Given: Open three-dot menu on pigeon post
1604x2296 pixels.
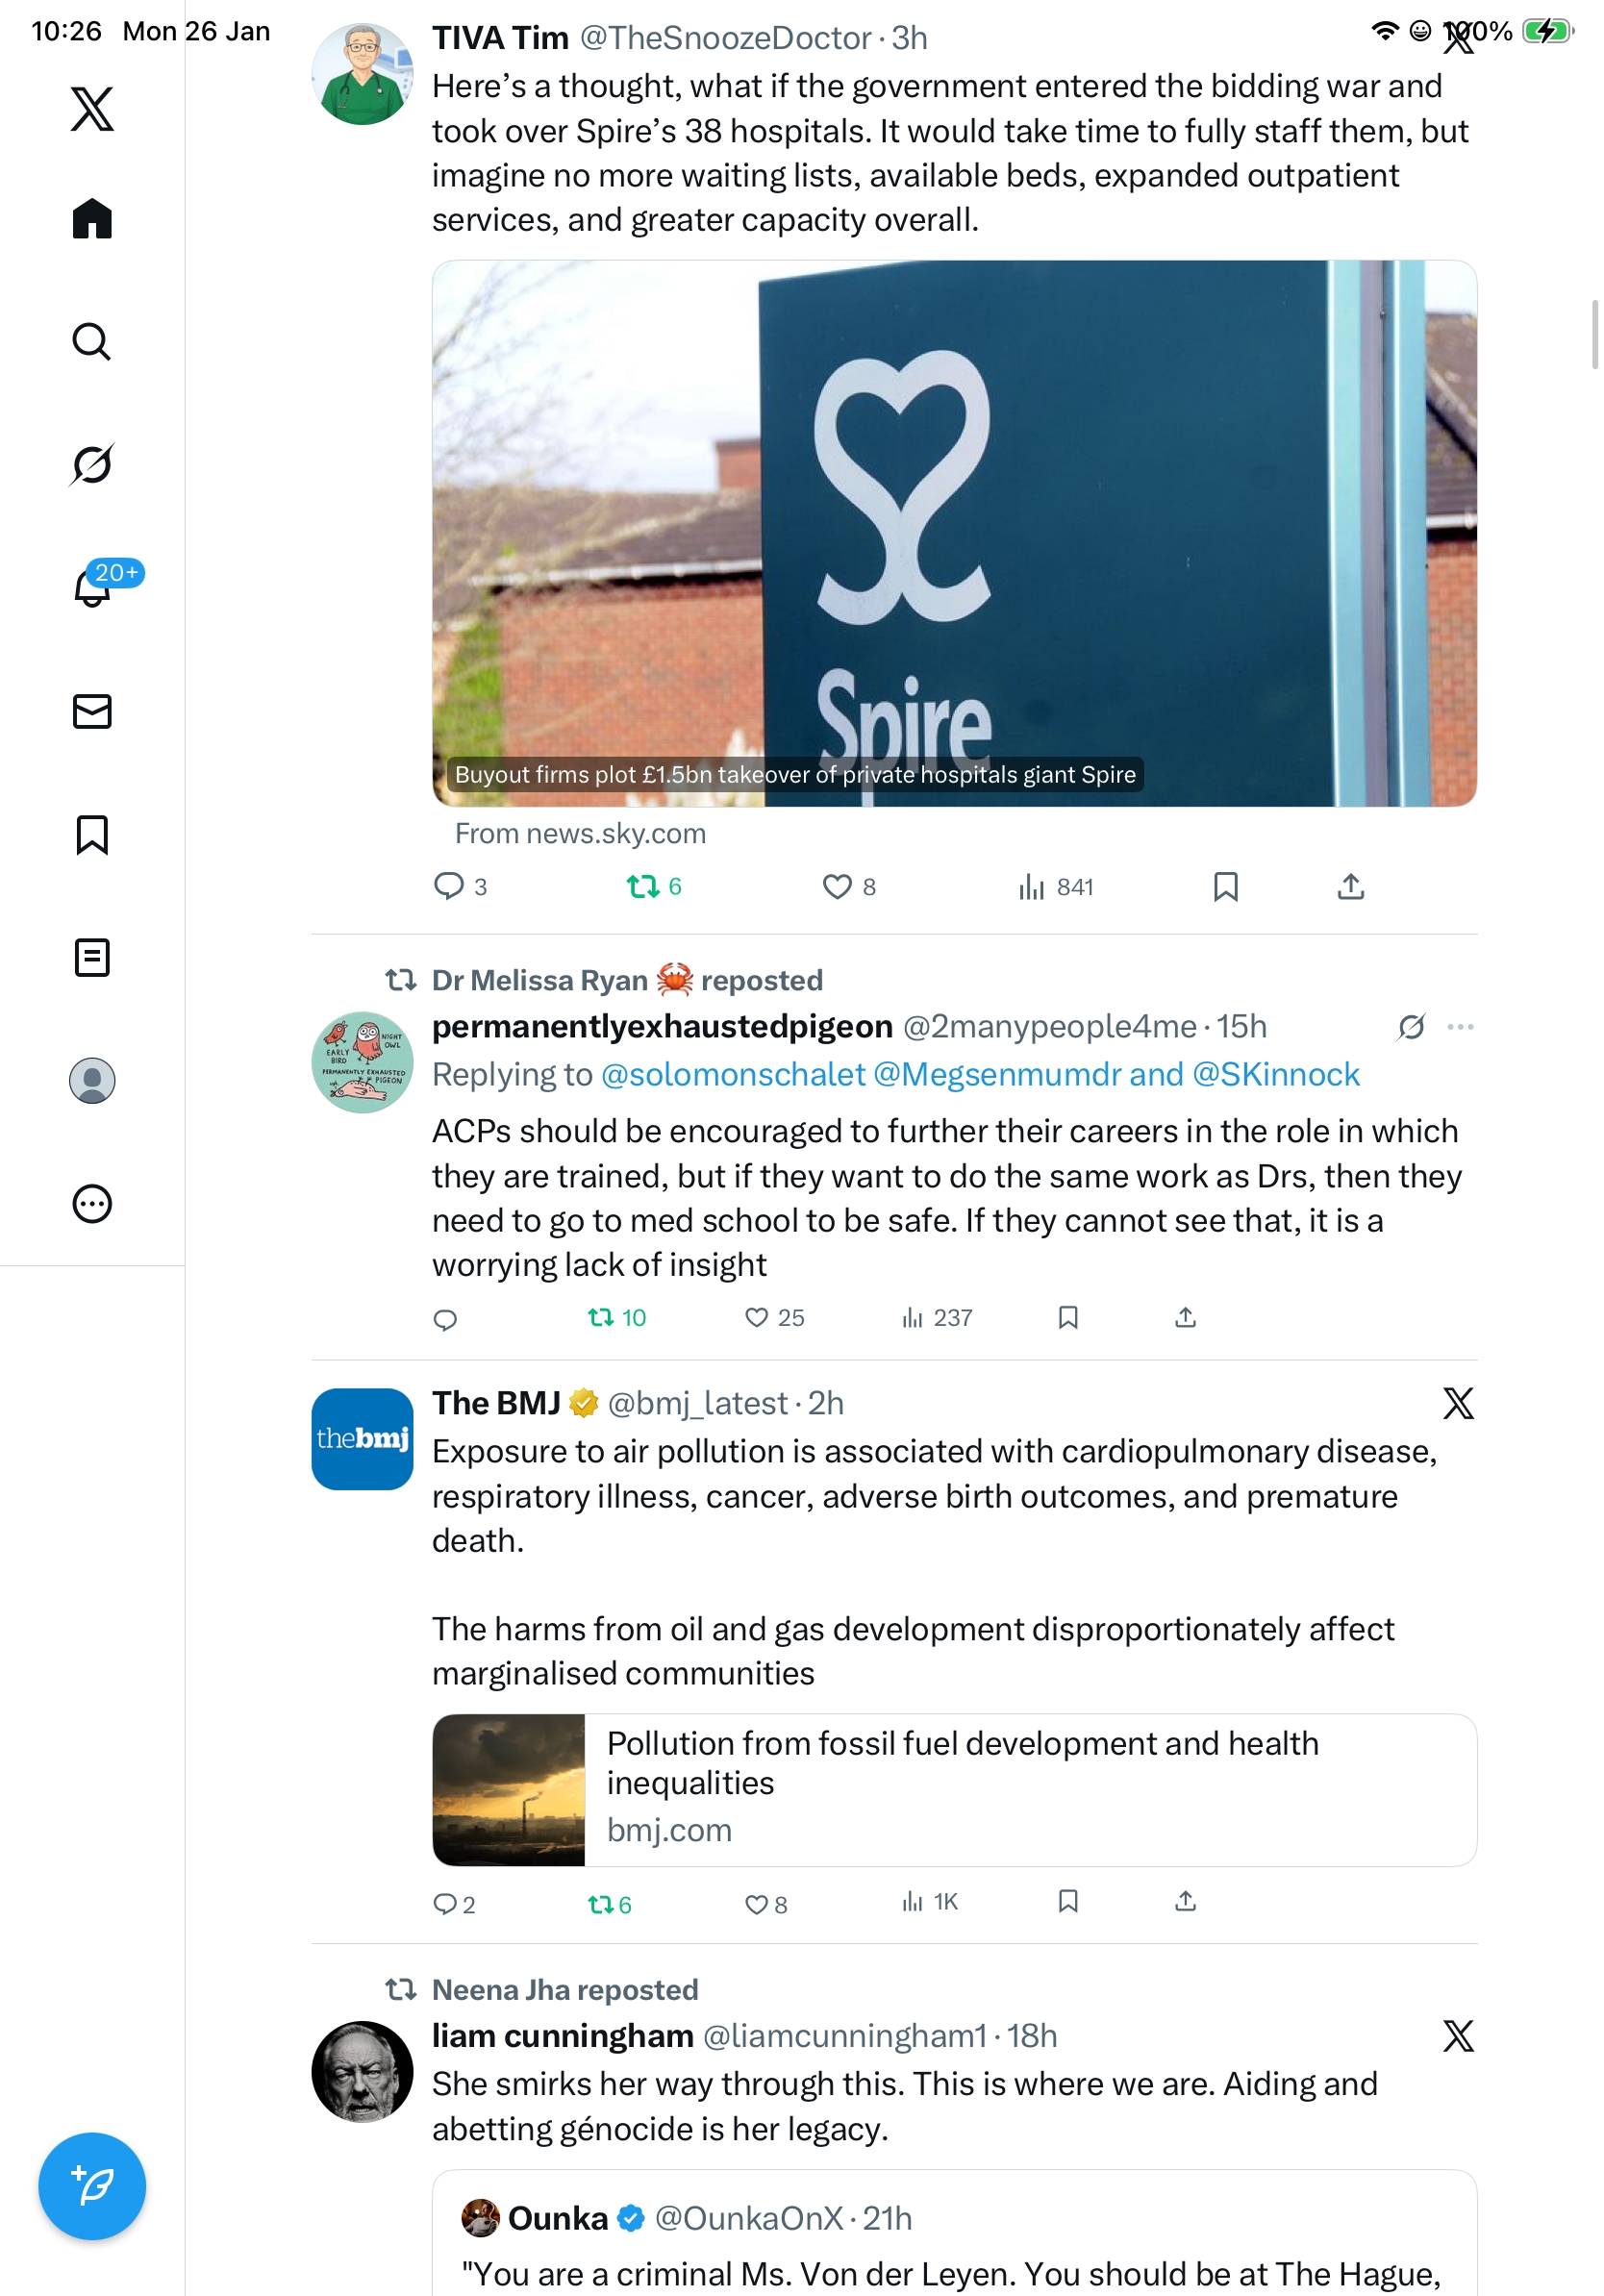Looking at the screenshot, I should [x=1460, y=1027].
